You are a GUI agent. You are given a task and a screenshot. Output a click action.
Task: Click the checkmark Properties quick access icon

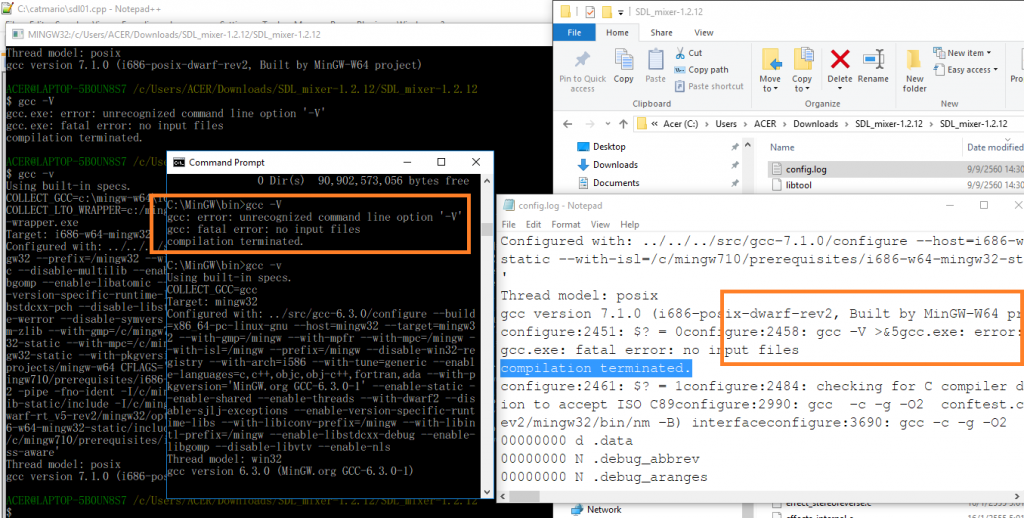[x=590, y=11]
